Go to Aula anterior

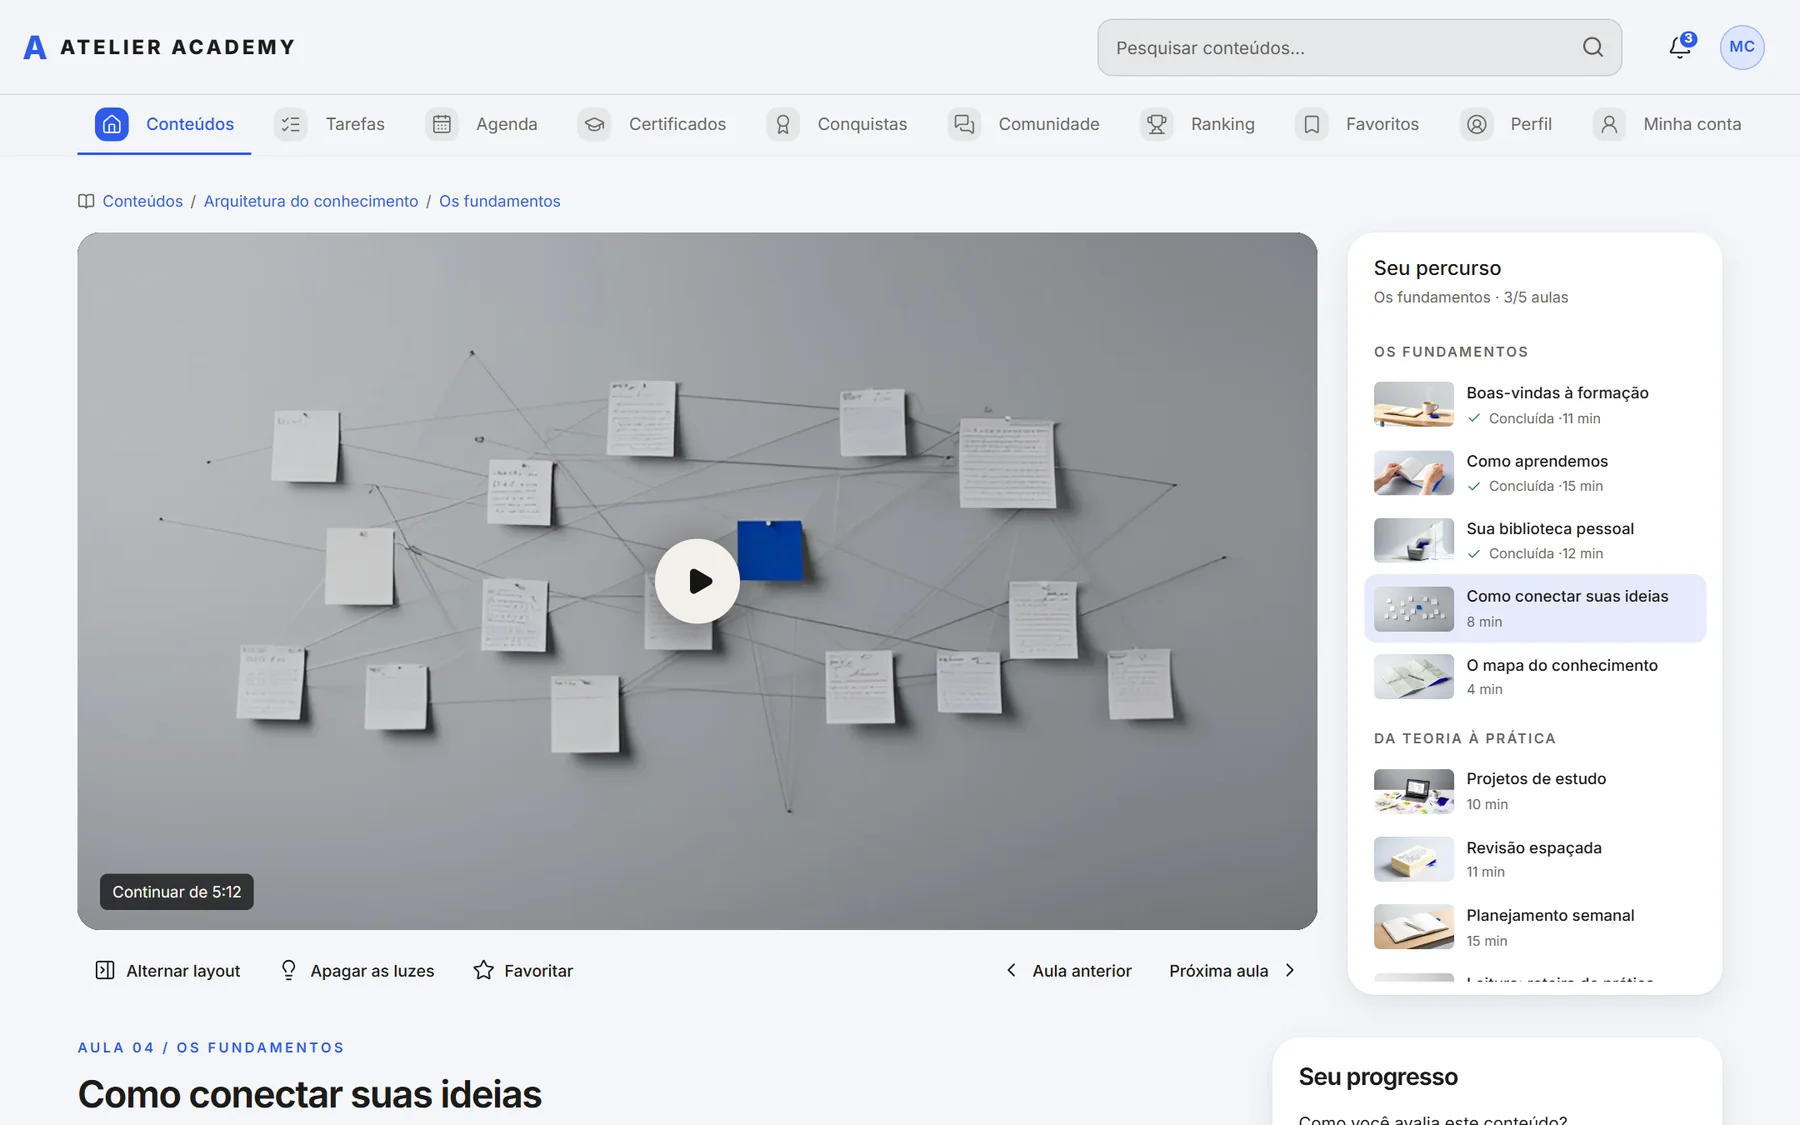(1068, 970)
